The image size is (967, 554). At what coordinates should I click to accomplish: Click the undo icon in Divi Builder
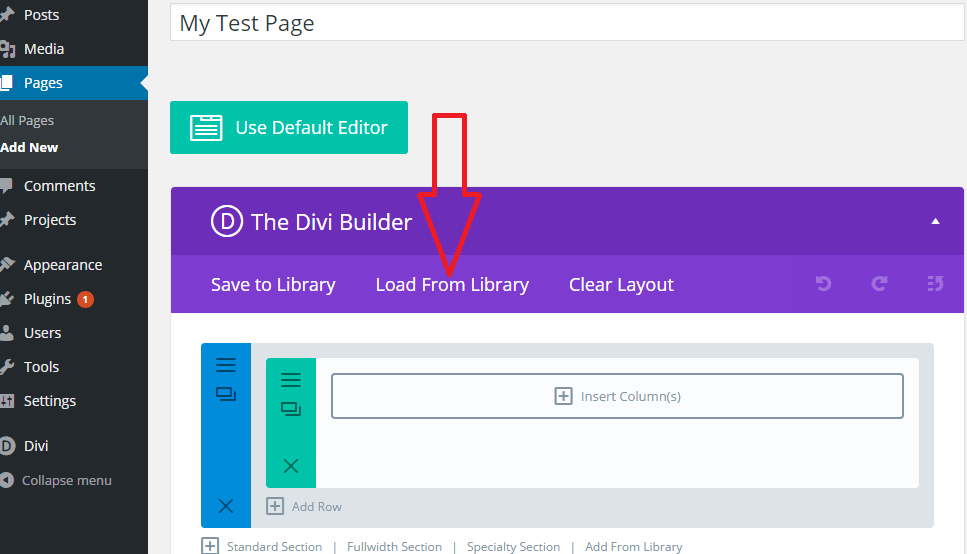pyautogui.click(x=823, y=284)
